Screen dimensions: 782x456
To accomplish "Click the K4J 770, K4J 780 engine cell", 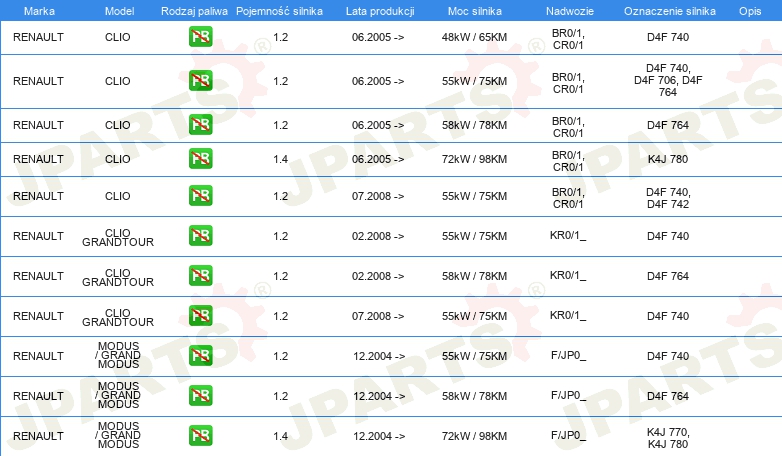I will coord(668,438).
